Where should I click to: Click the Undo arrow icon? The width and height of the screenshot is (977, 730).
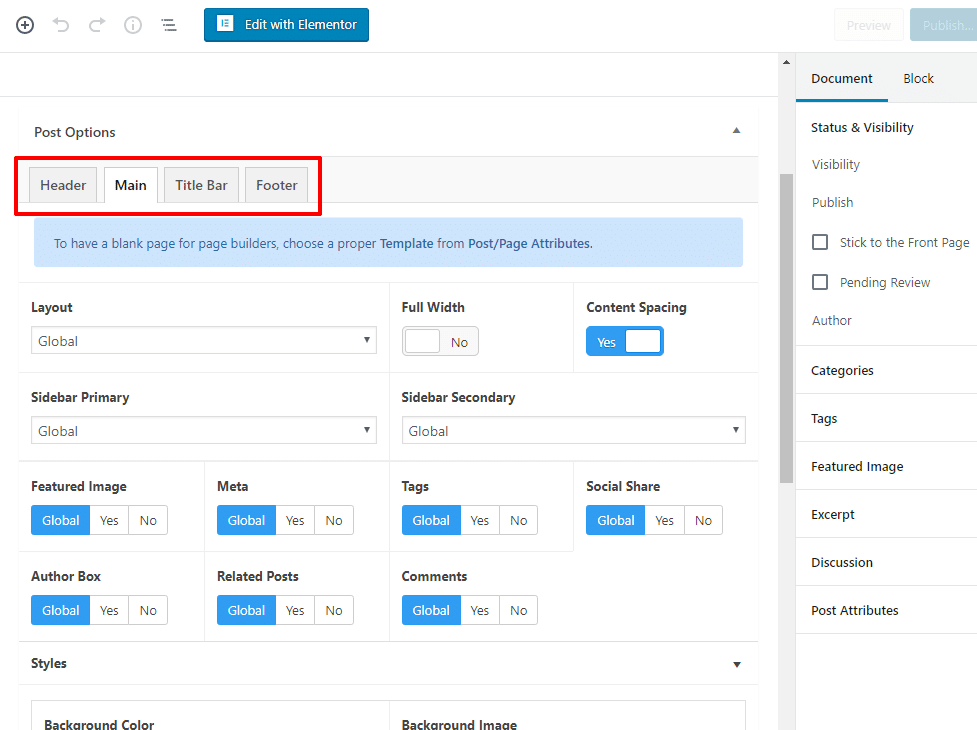[x=61, y=25]
